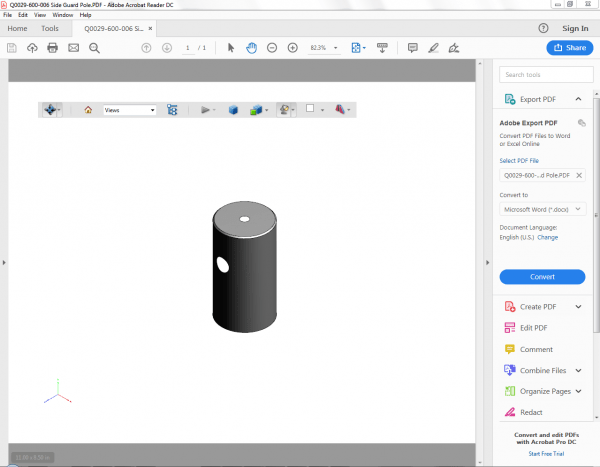The width and height of the screenshot is (600, 467).
Task: Click the page number field
Action: pos(188,48)
